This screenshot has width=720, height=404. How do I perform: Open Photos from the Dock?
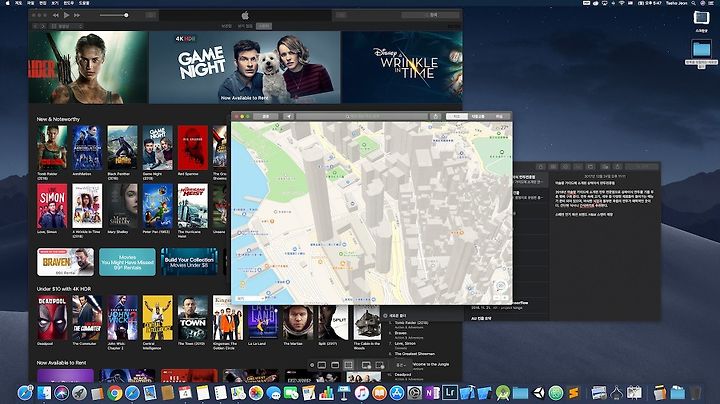pyautogui.click(x=256, y=393)
